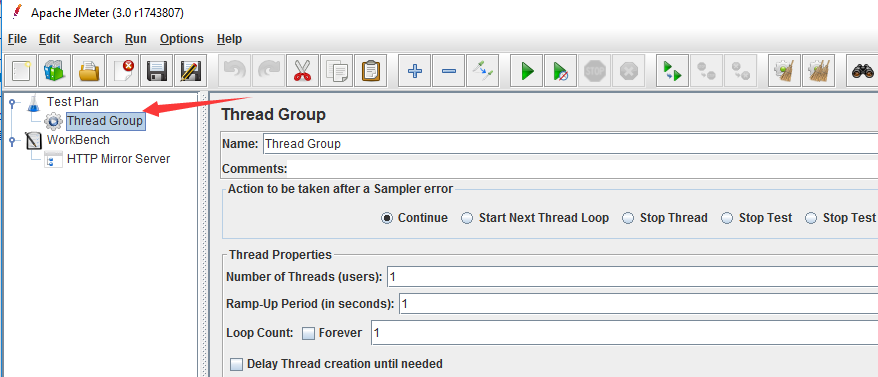Click the Toggle enable/disable icon
Viewport: 878px width, 377px height.
pyautogui.click(x=482, y=71)
